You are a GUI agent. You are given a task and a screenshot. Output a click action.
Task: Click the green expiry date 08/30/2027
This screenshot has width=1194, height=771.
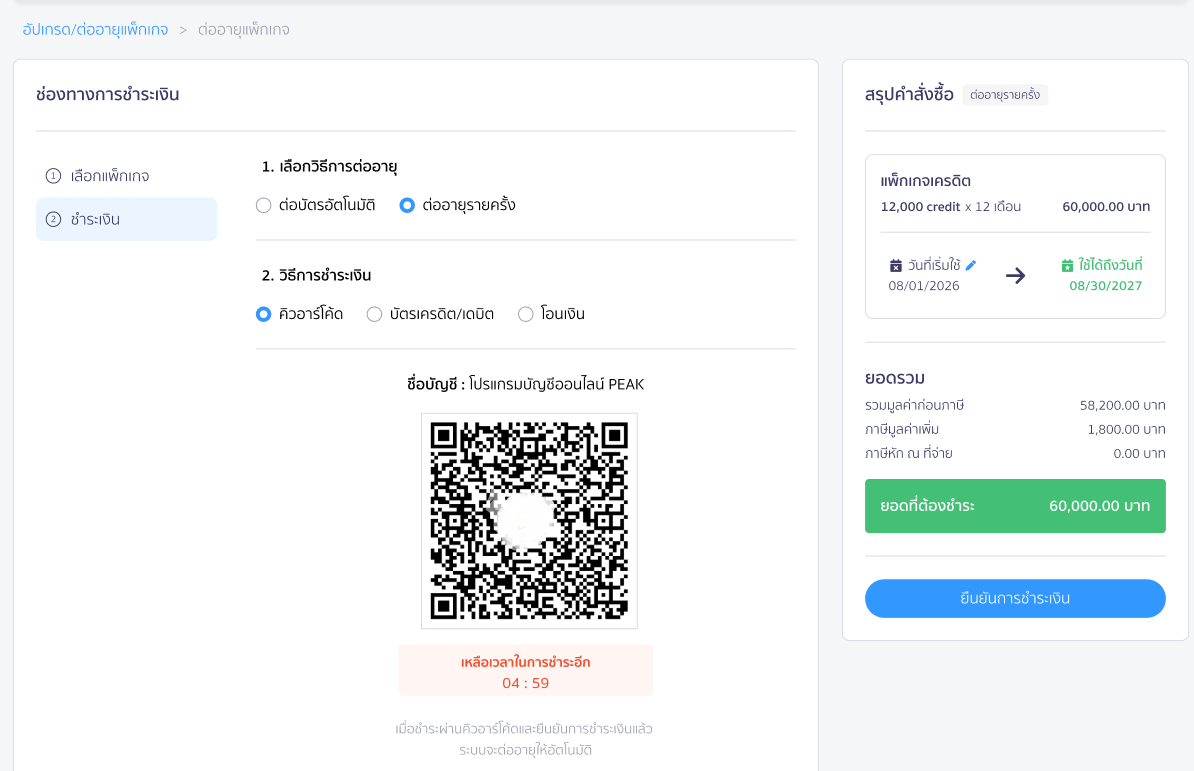1106,286
